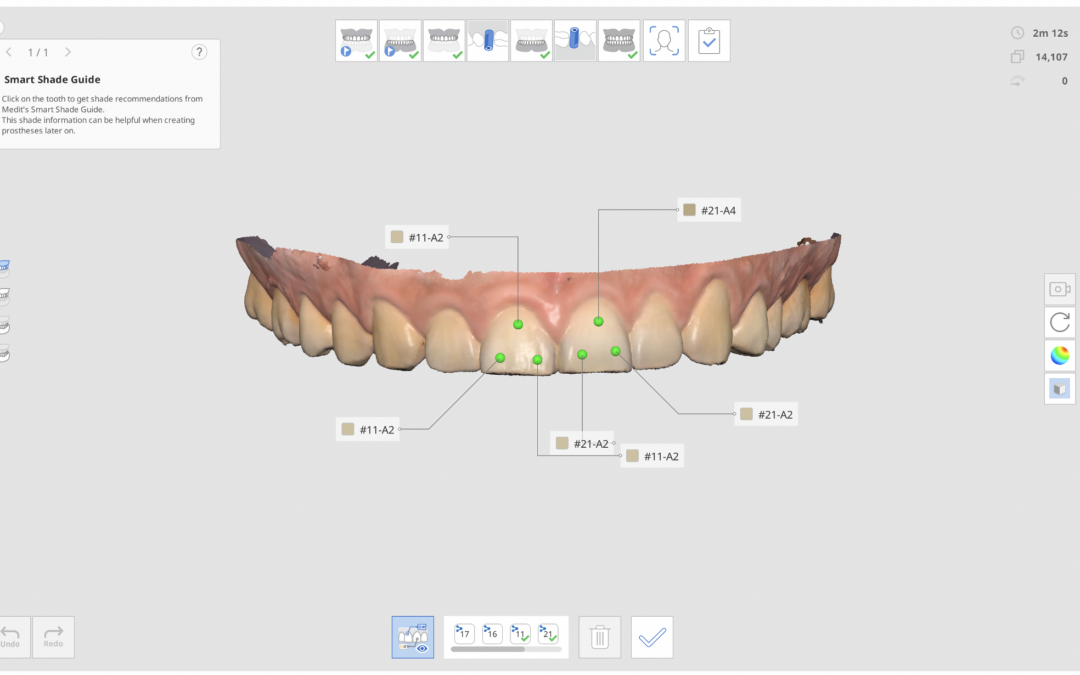
Task: Toggle tooth 17 selection chip
Action: (x=464, y=633)
